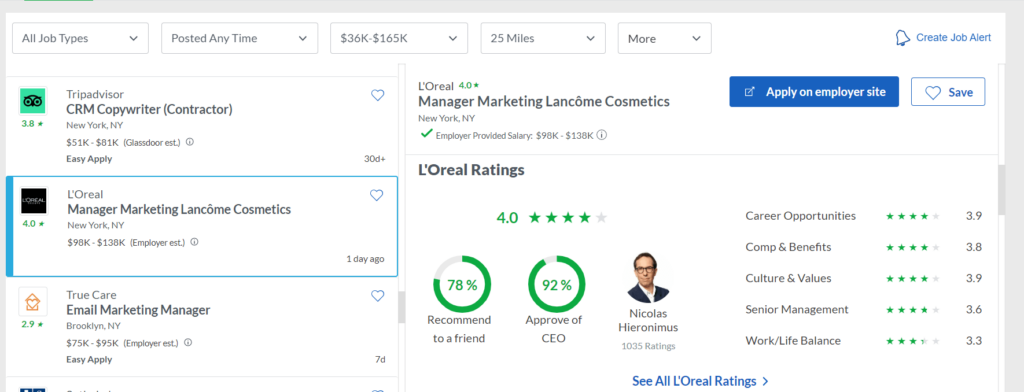Expand the $36K-$165K salary filter
The height and width of the screenshot is (392, 1024).
click(x=399, y=39)
